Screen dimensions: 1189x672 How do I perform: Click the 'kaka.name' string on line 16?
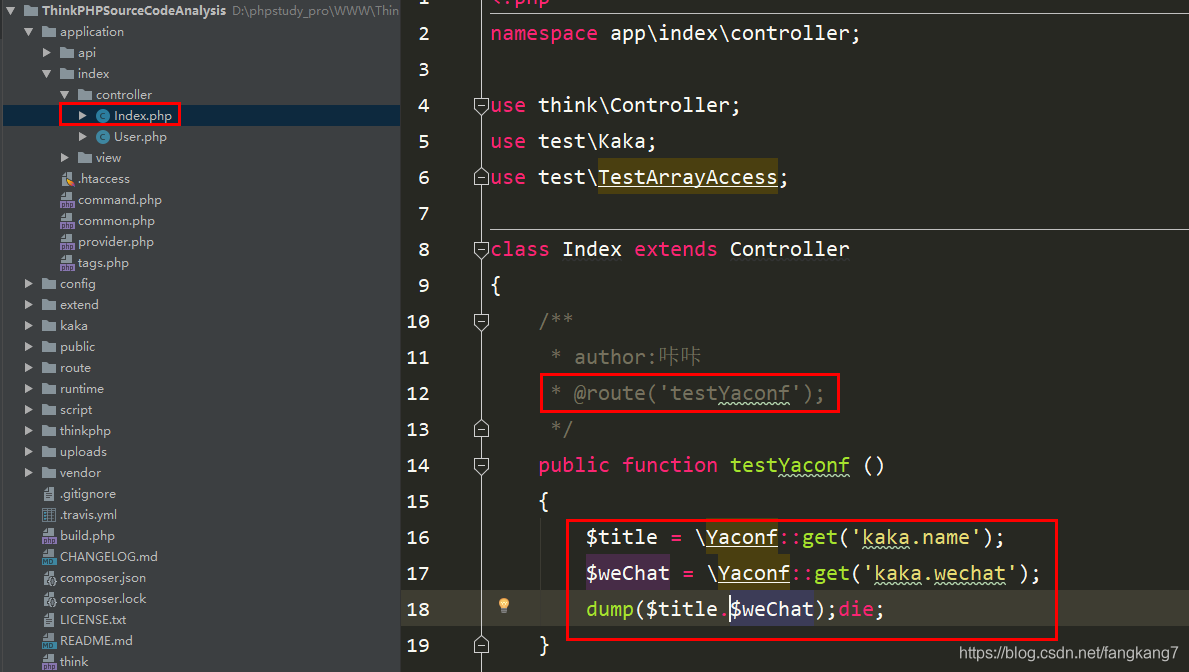916,538
